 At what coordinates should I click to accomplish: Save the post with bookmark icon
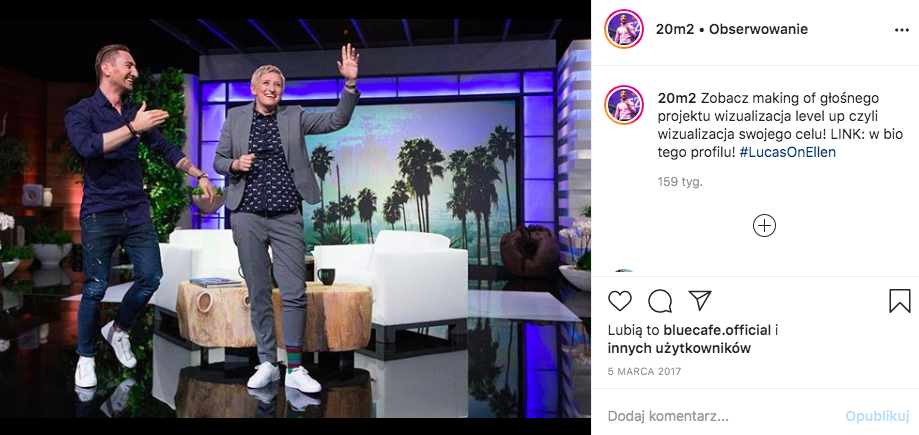tap(900, 301)
